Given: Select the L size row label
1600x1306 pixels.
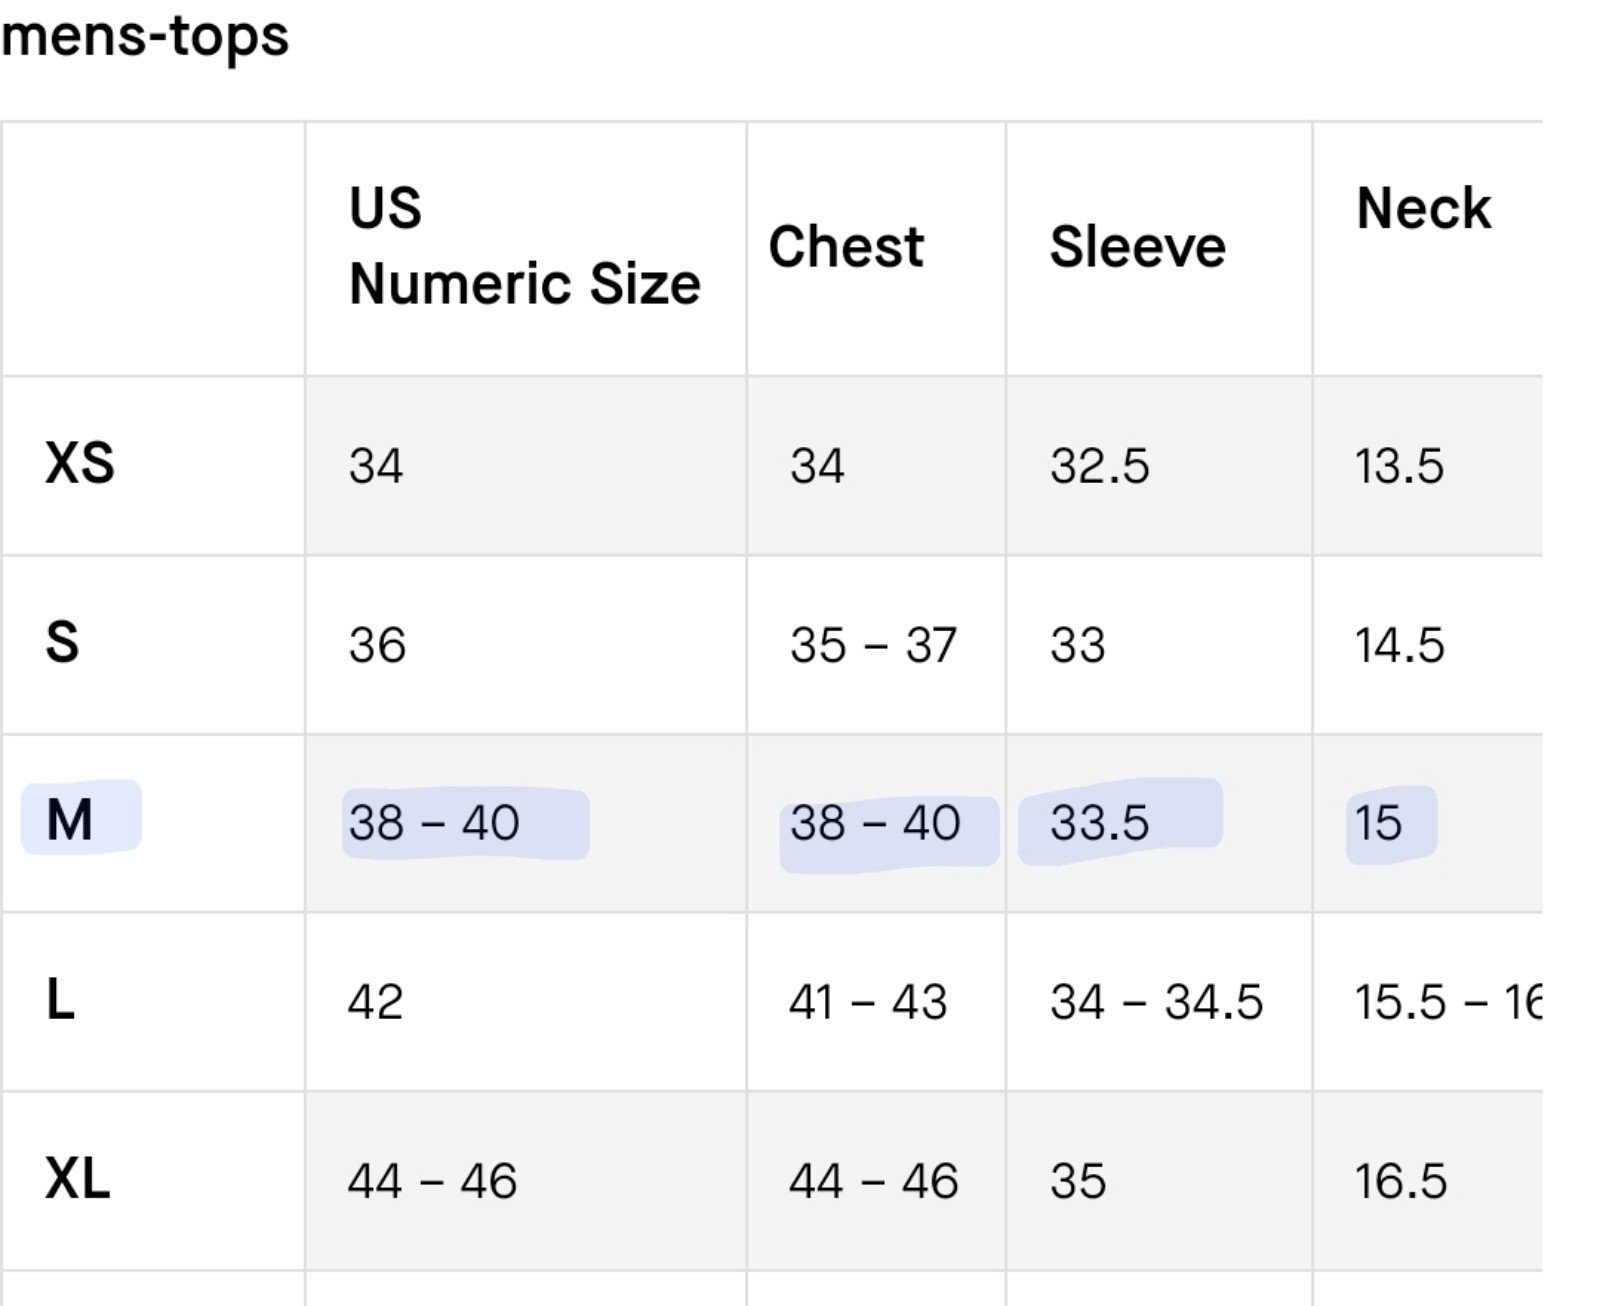Looking at the screenshot, I should [61, 998].
